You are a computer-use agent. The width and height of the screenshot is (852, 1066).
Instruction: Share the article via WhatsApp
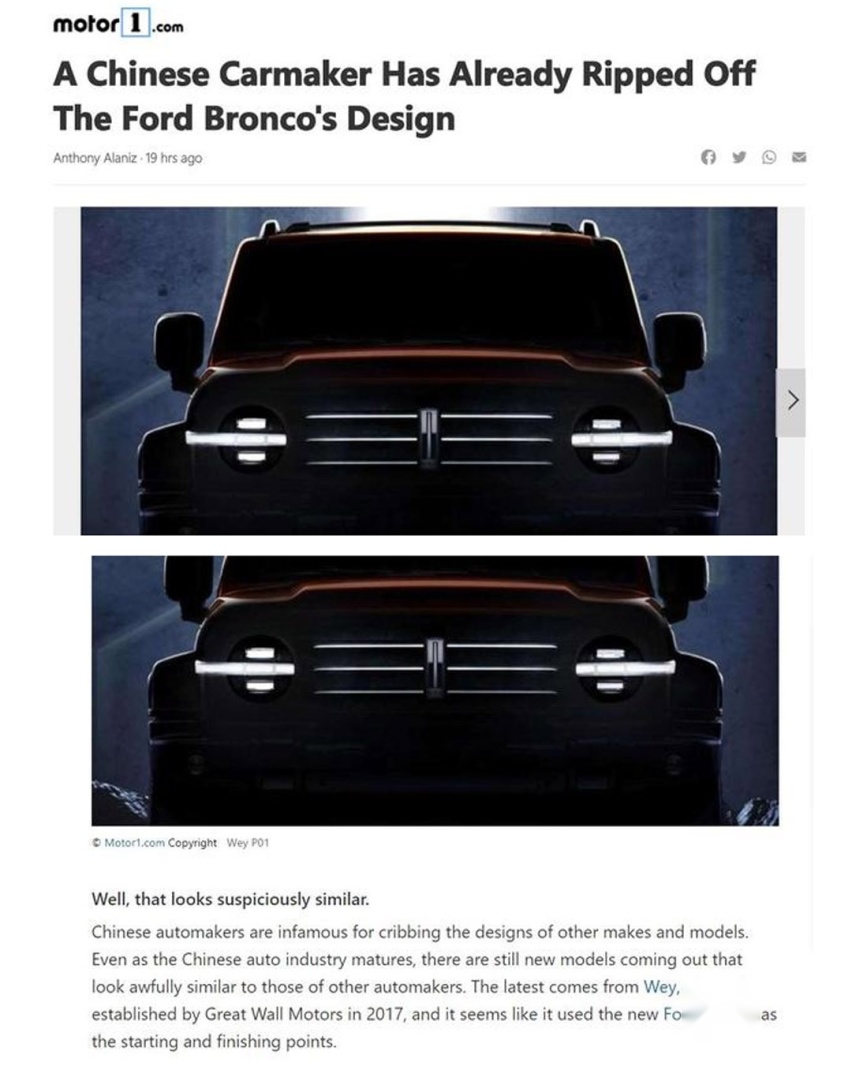coord(769,157)
